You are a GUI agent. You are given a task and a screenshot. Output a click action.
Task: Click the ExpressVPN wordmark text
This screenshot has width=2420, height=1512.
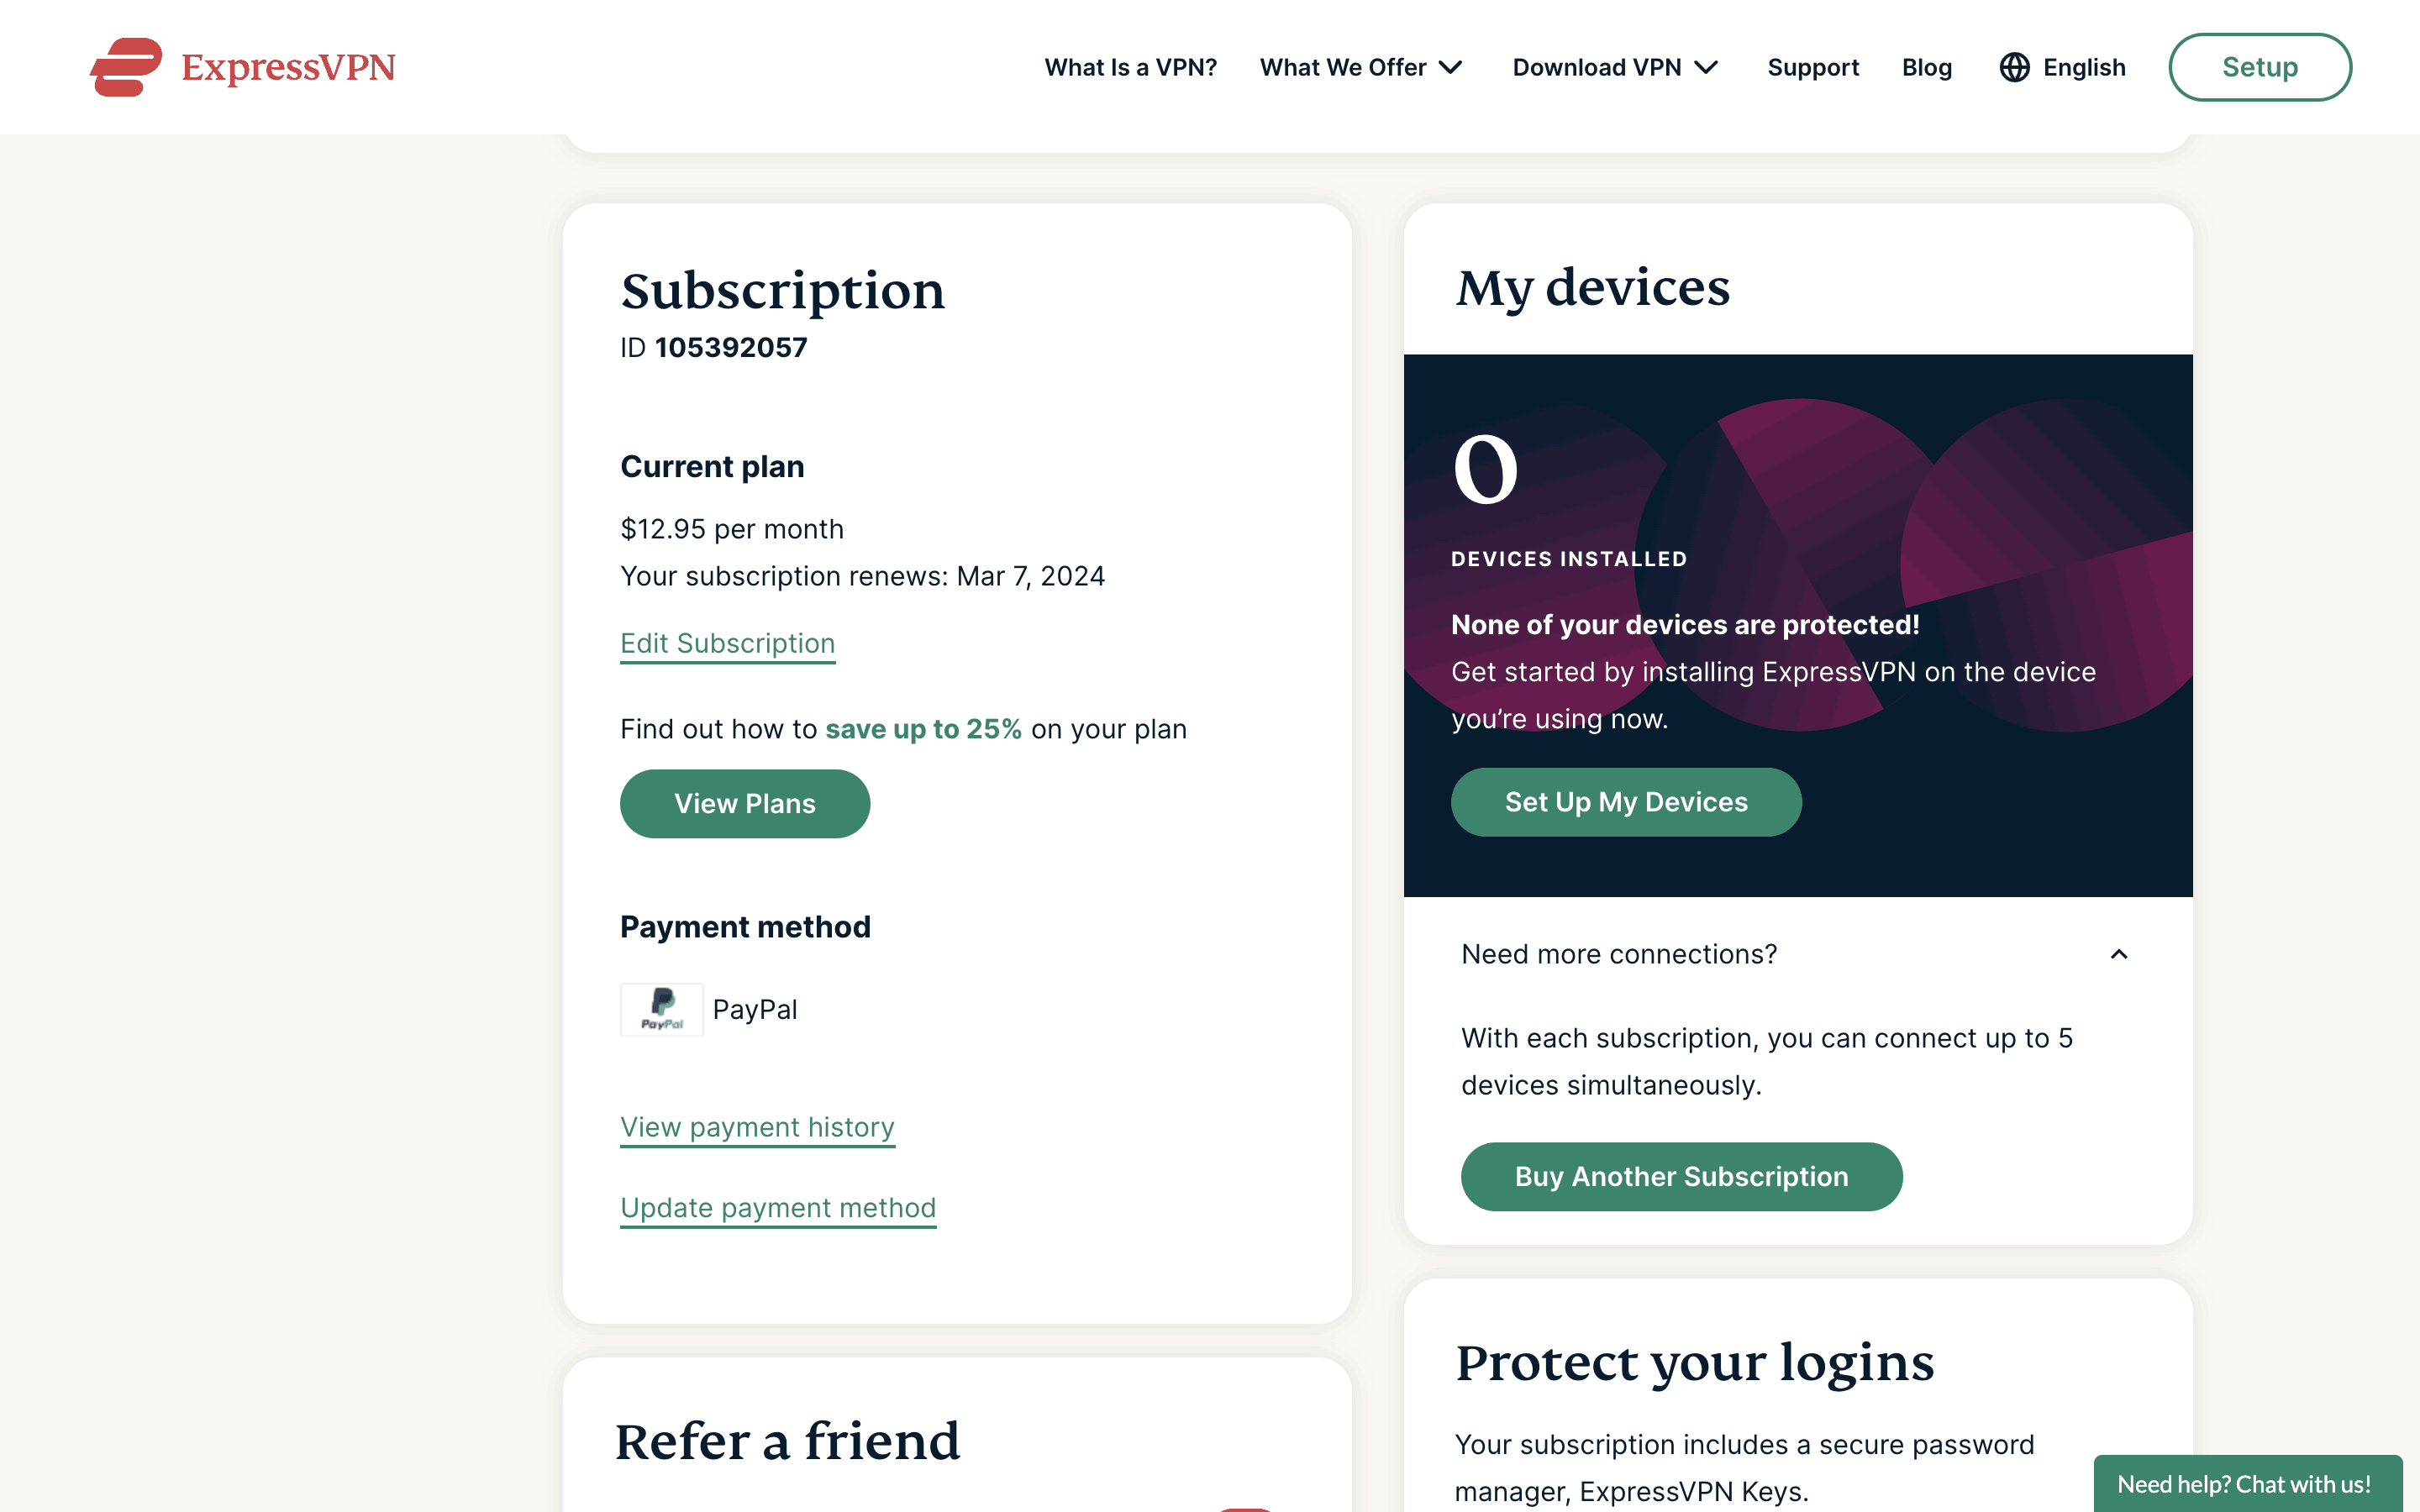tap(288, 67)
